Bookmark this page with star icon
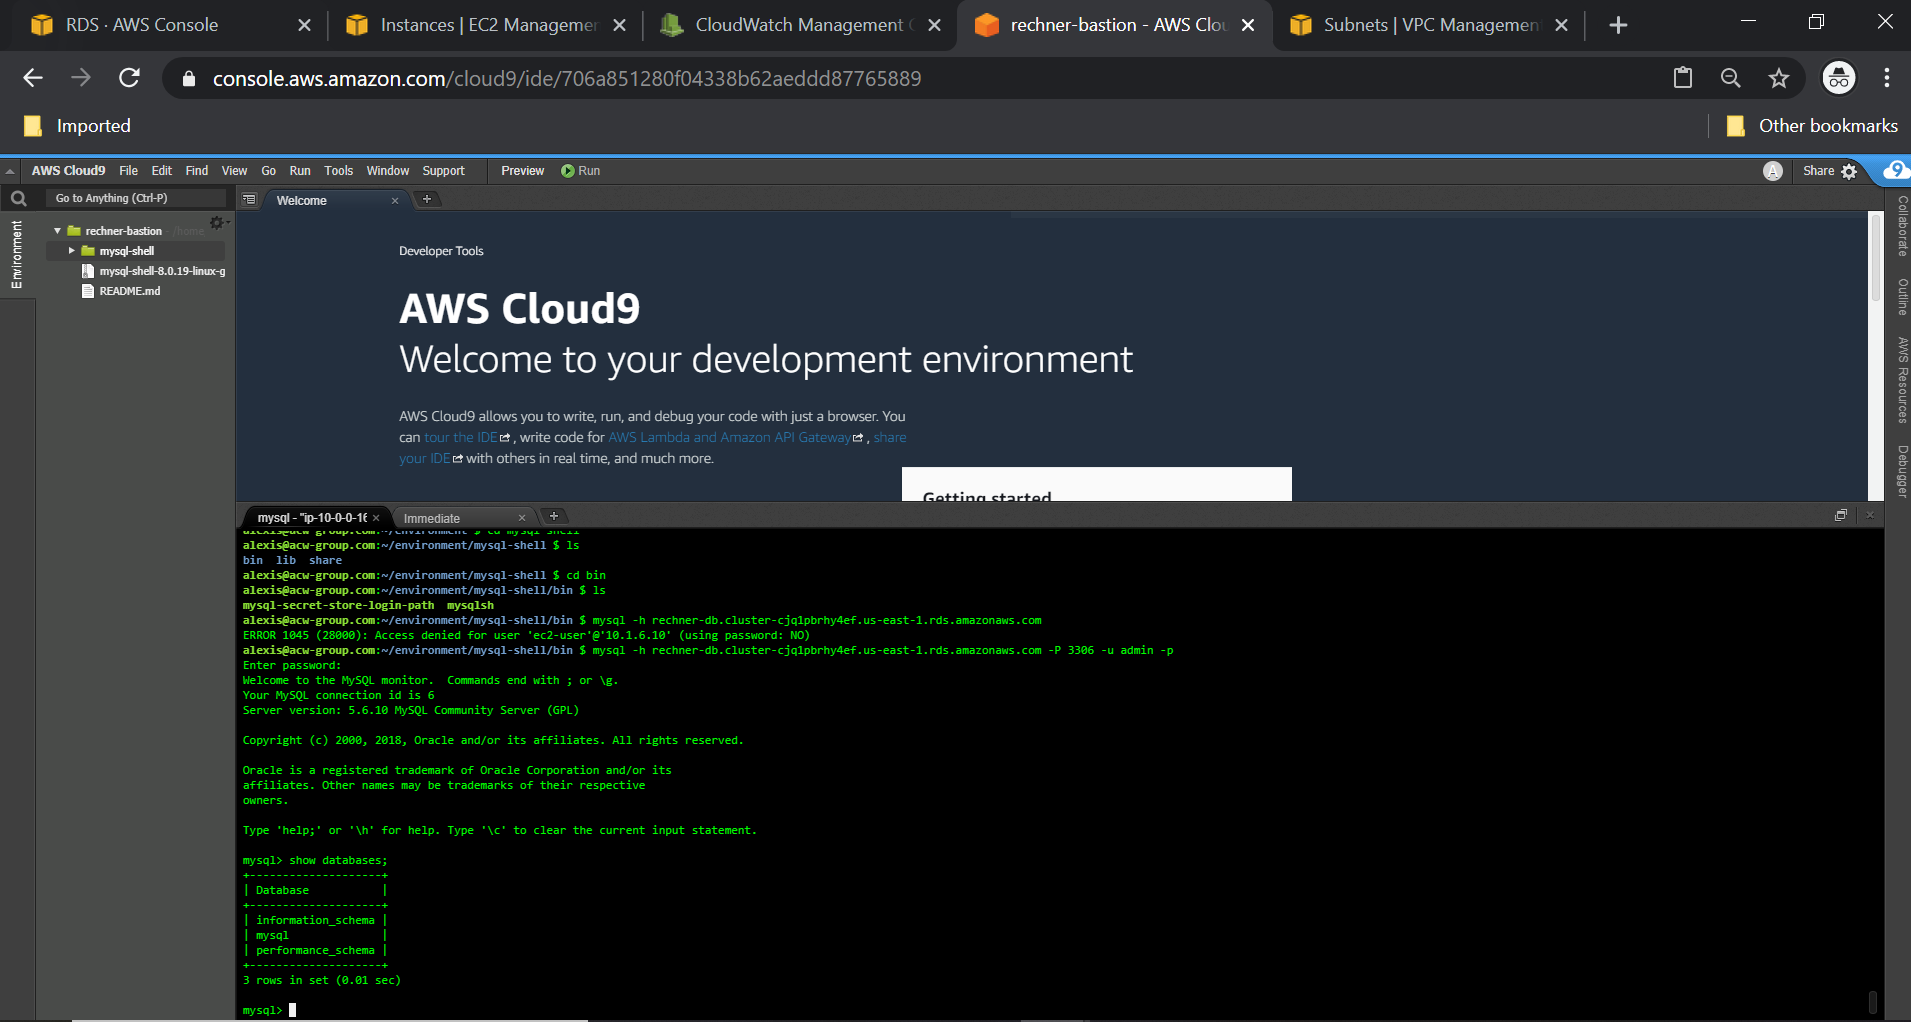The height and width of the screenshot is (1022, 1911). (x=1778, y=78)
